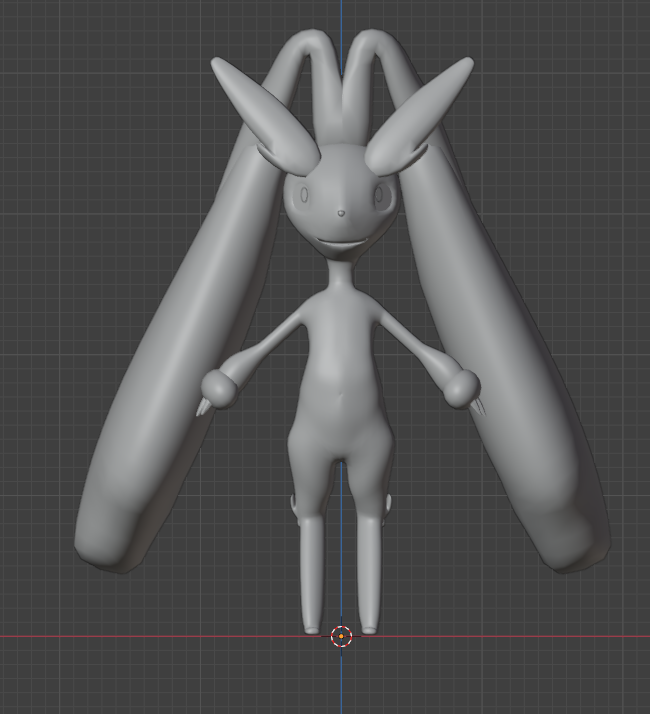
Task: Click the character's smiling mouth
Action: 342,243
